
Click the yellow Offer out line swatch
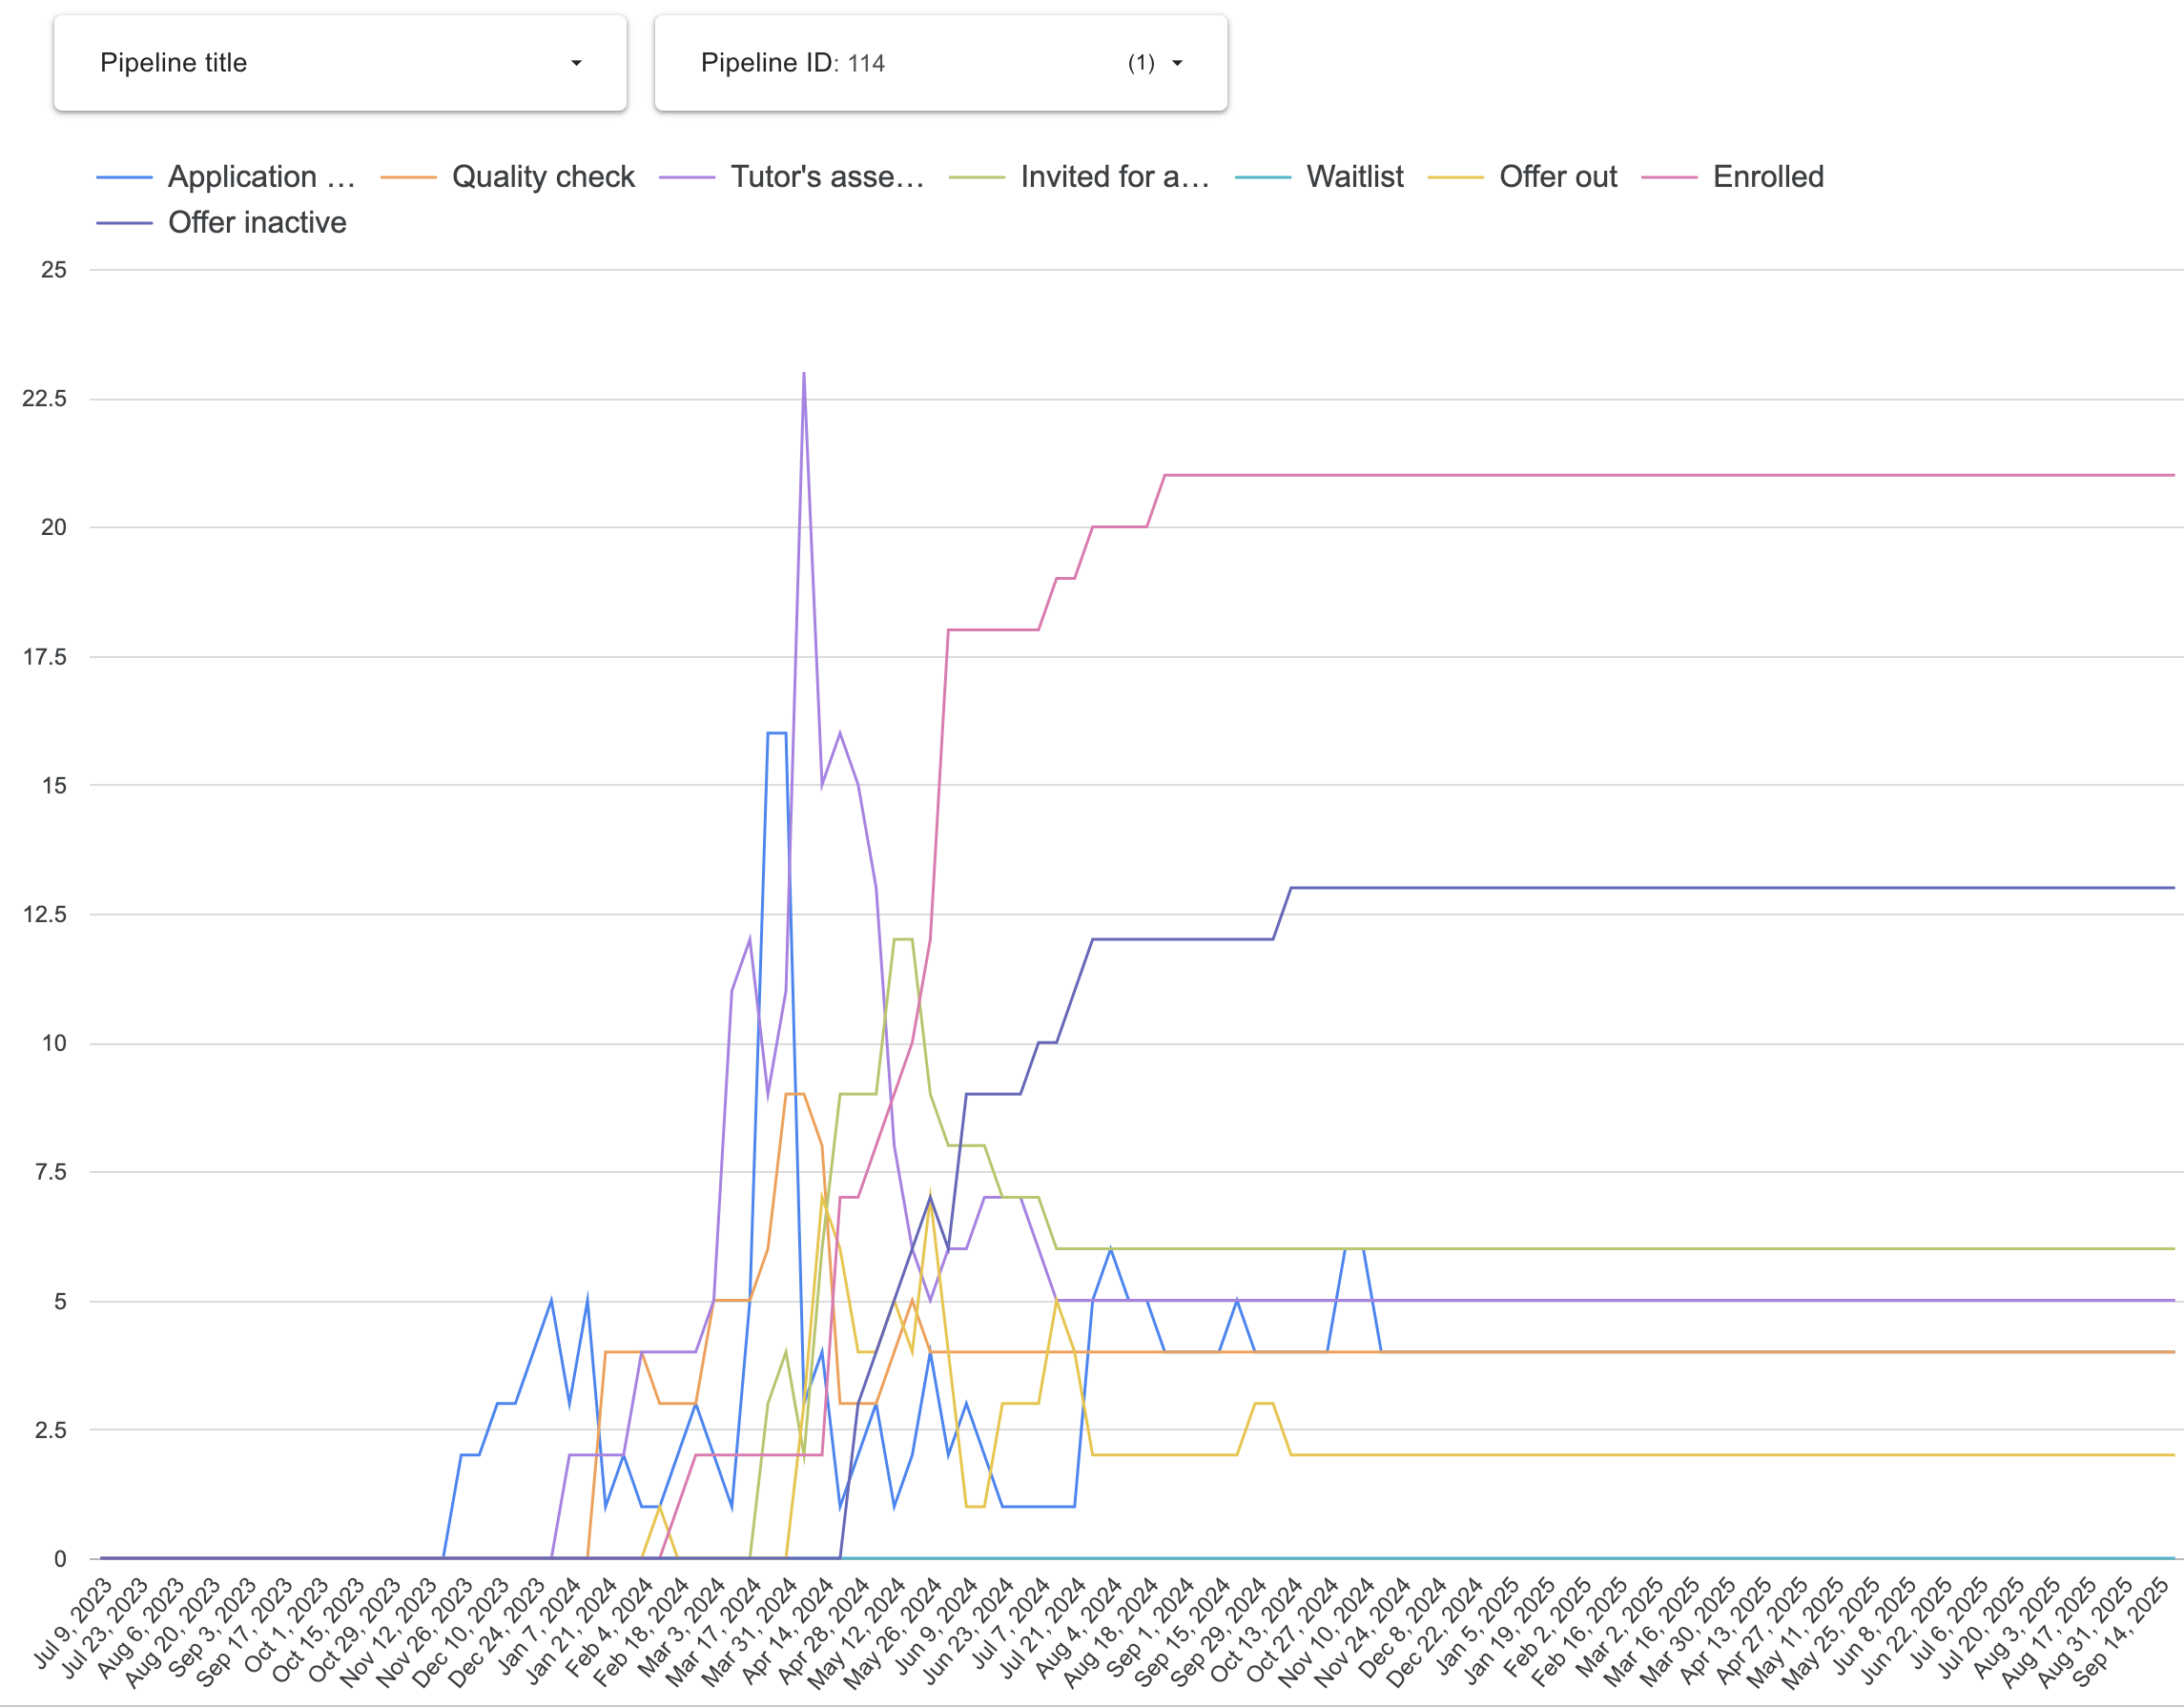coord(1455,178)
